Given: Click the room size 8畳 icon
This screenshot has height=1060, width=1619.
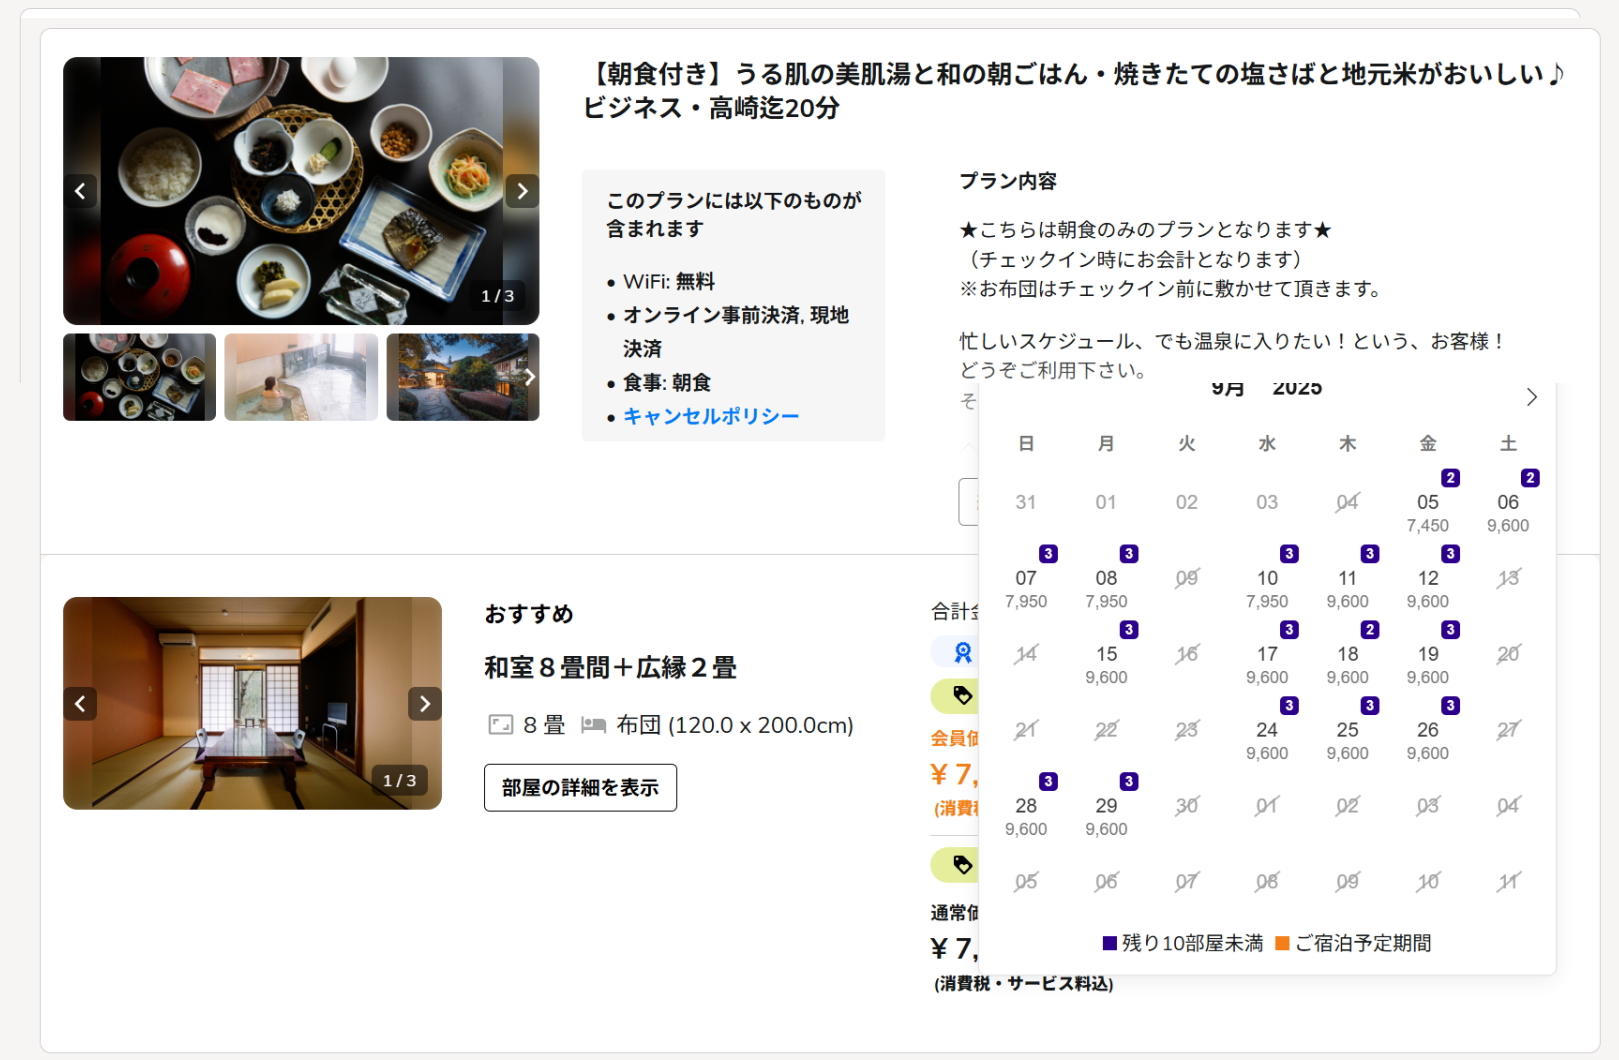Looking at the screenshot, I should tap(500, 725).
